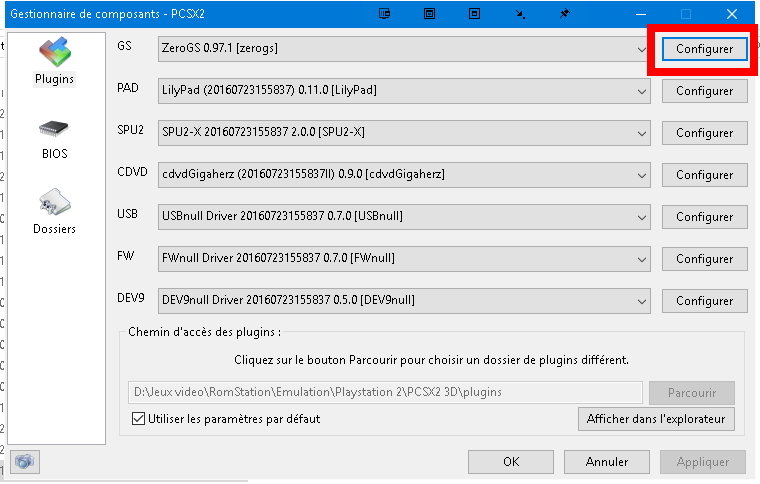Viewport: 760px width, 484px height.
Task: Click the DEV9 label
Action: (131, 297)
